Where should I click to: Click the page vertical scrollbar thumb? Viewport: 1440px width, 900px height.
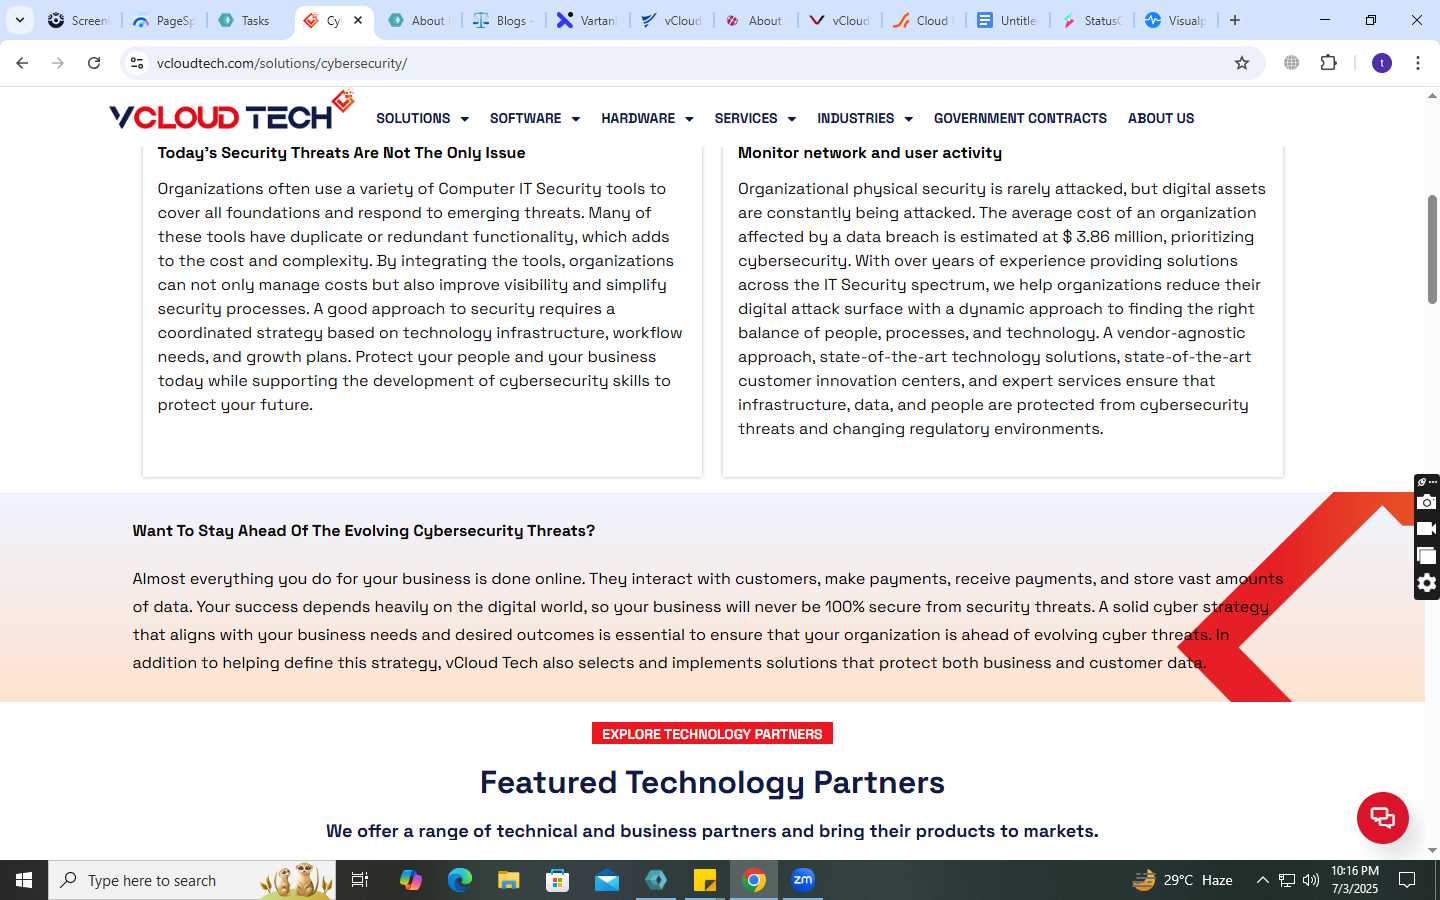[x=1432, y=250]
